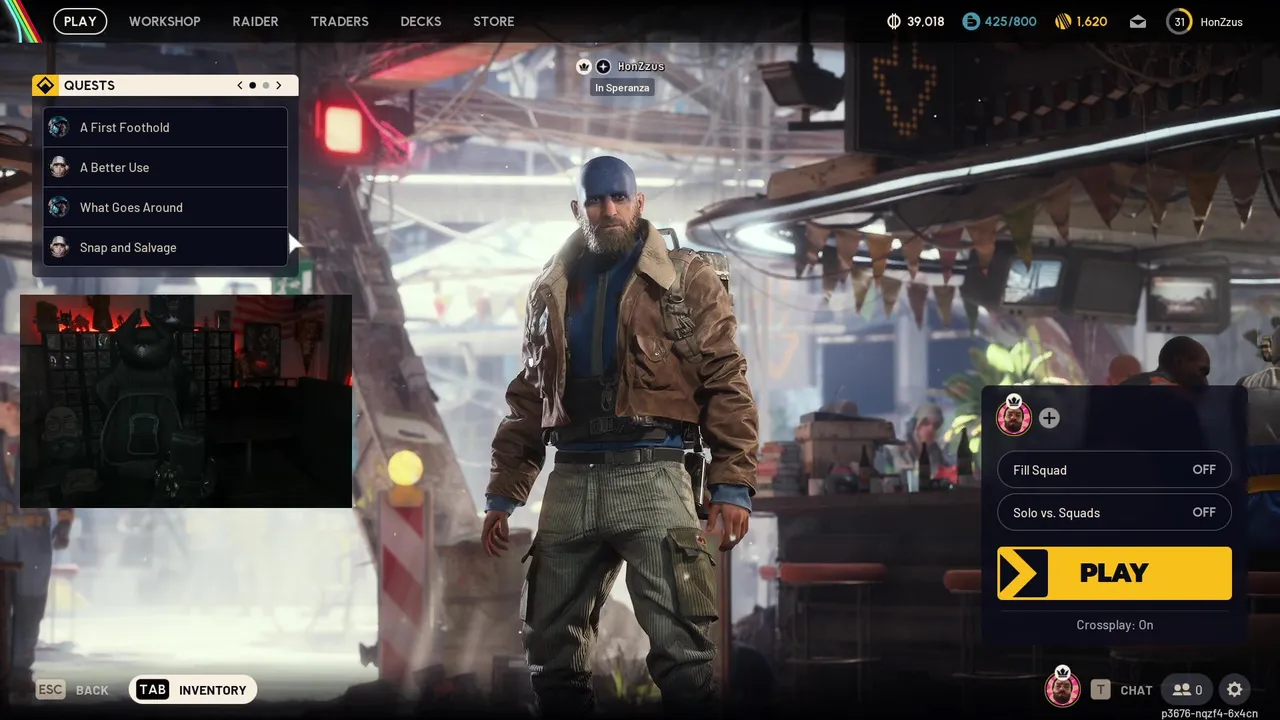Click the crown leader icon above character
1280x720 pixels.
click(584, 66)
